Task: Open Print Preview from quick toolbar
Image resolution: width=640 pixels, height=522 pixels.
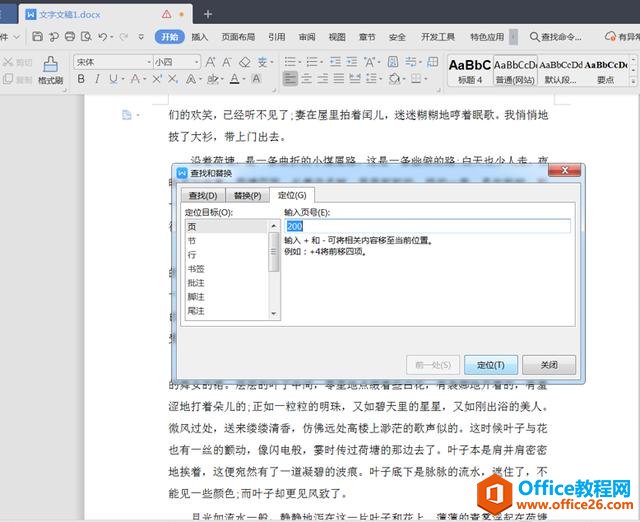Action: 86,37
